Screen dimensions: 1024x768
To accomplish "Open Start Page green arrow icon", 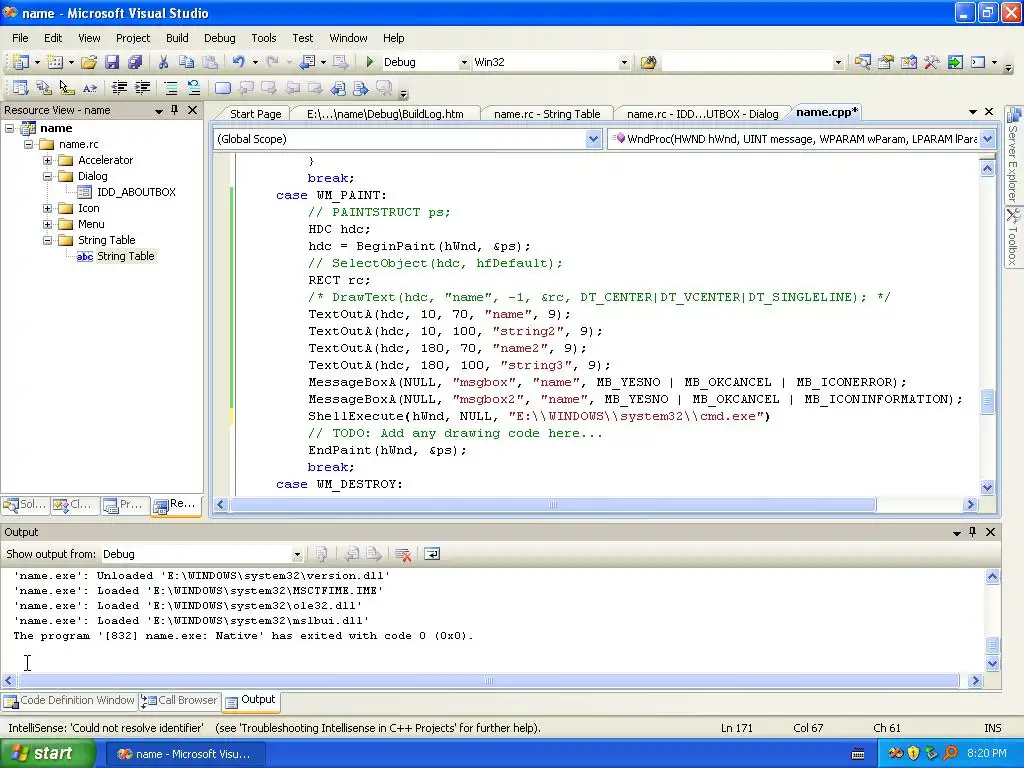I will pos(955,62).
